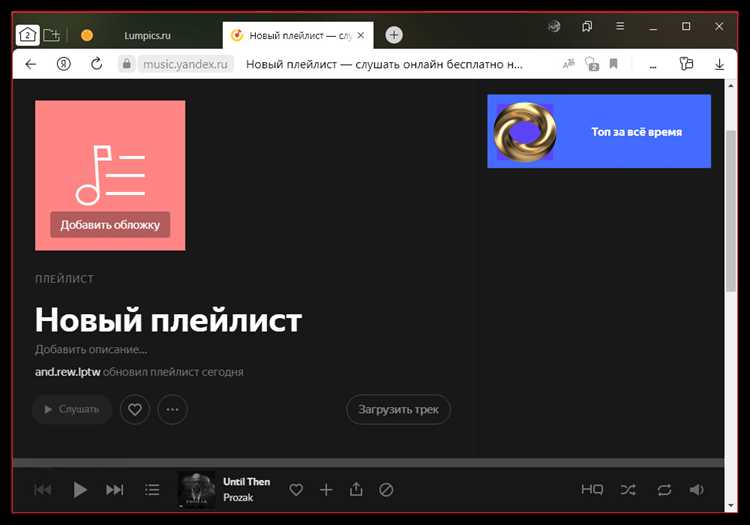Skip to the next track
The width and height of the screenshot is (750, 525).
[x=115, y=490]
